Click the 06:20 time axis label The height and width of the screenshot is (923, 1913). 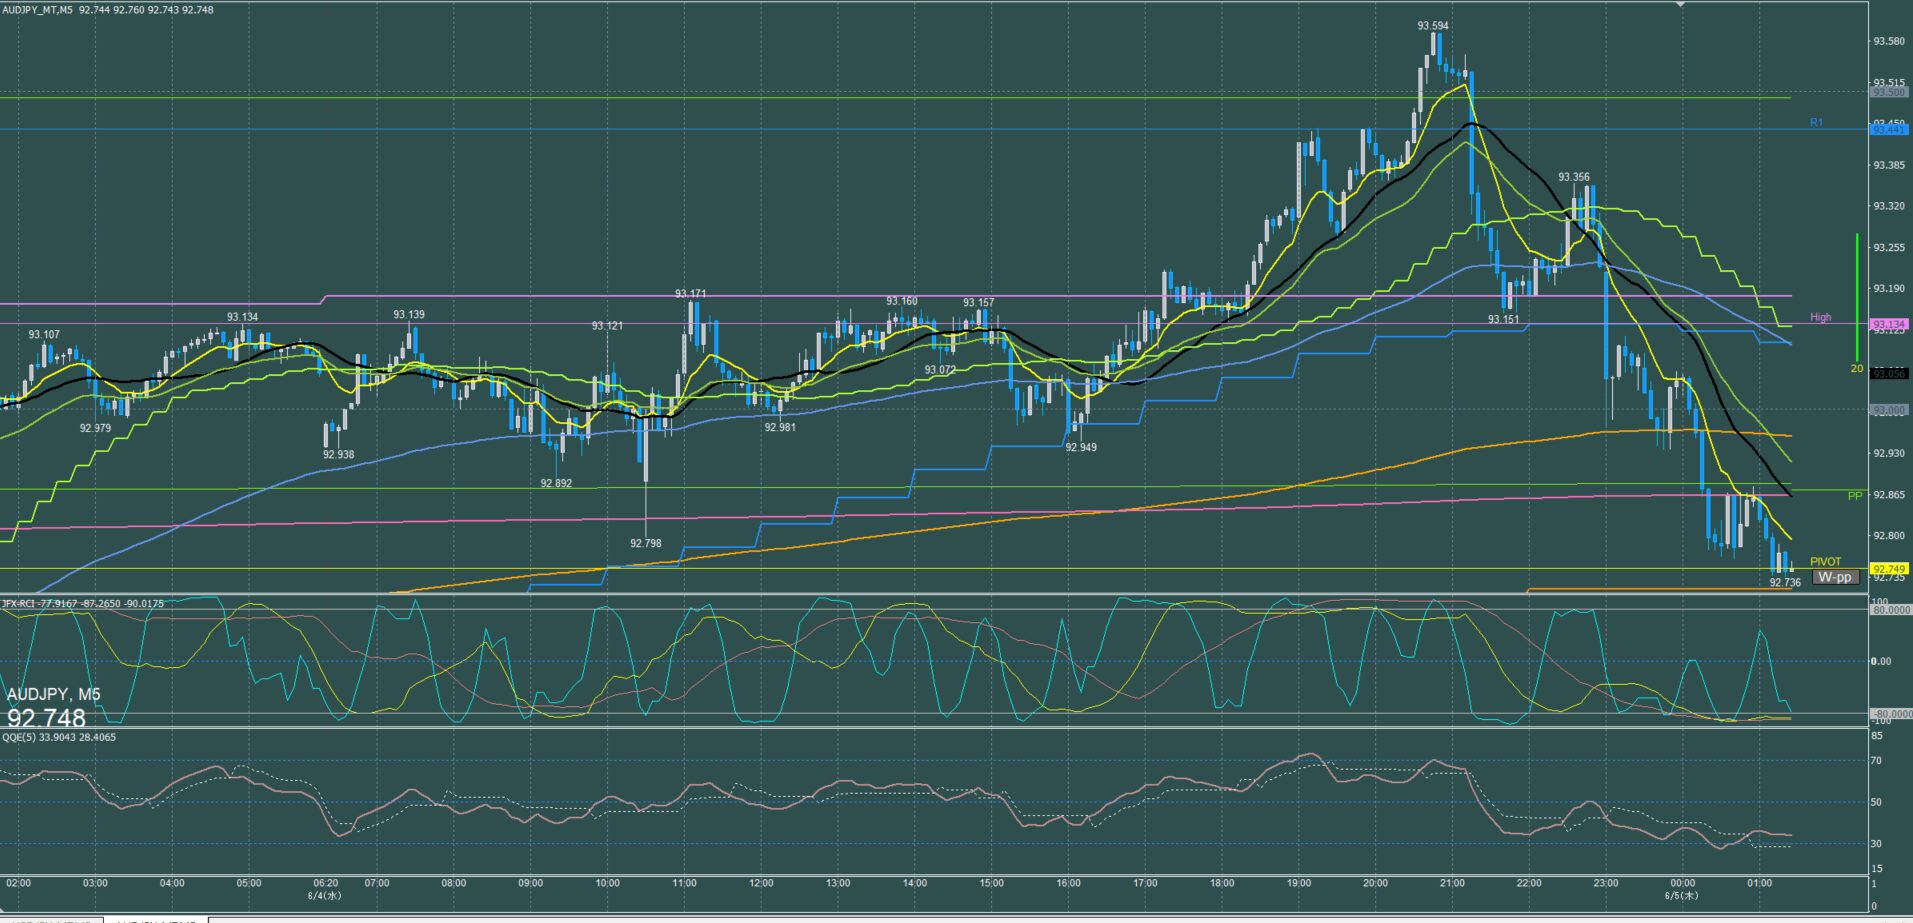326,883
